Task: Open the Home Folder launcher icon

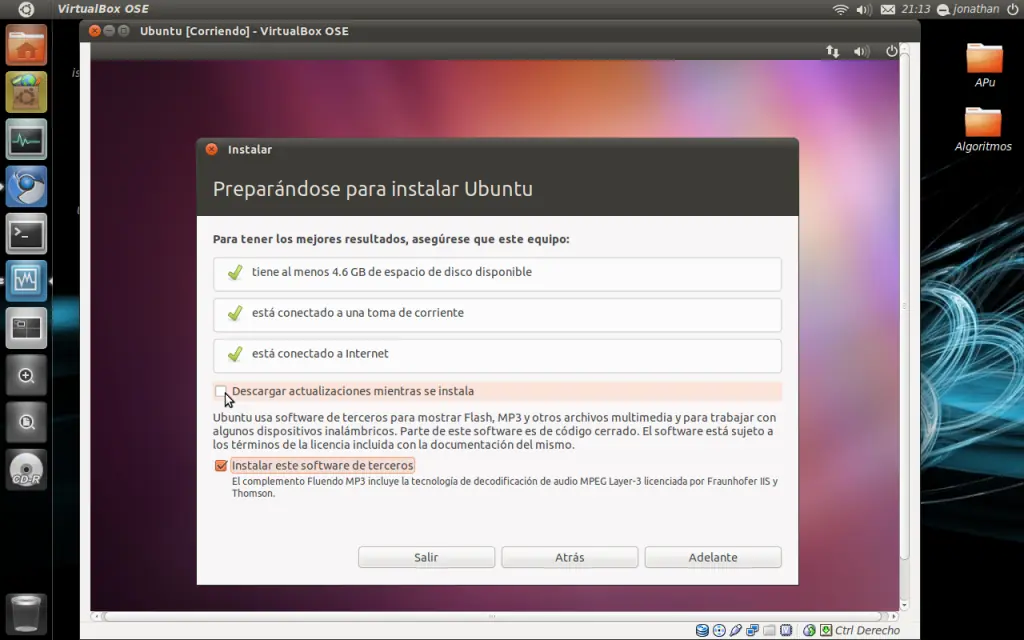Action: pos(26,45)
